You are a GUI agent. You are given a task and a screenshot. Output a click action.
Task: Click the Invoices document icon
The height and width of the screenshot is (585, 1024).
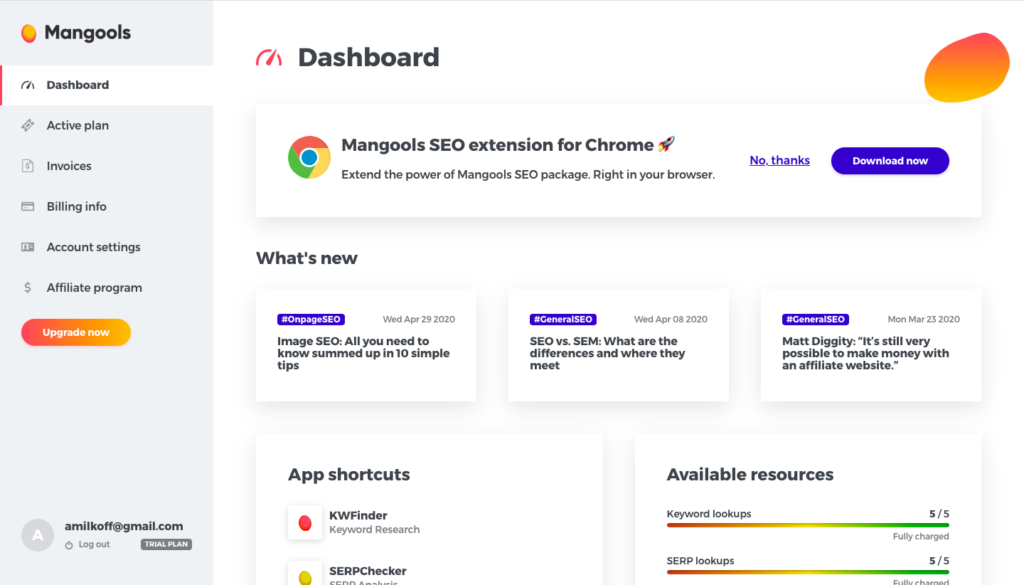(27, 166)
